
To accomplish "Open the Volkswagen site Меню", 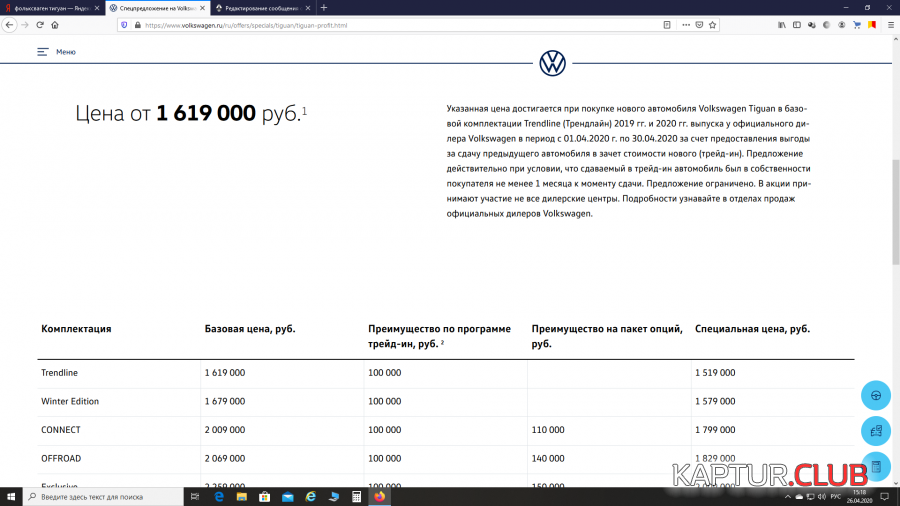I will coord(56,52).
